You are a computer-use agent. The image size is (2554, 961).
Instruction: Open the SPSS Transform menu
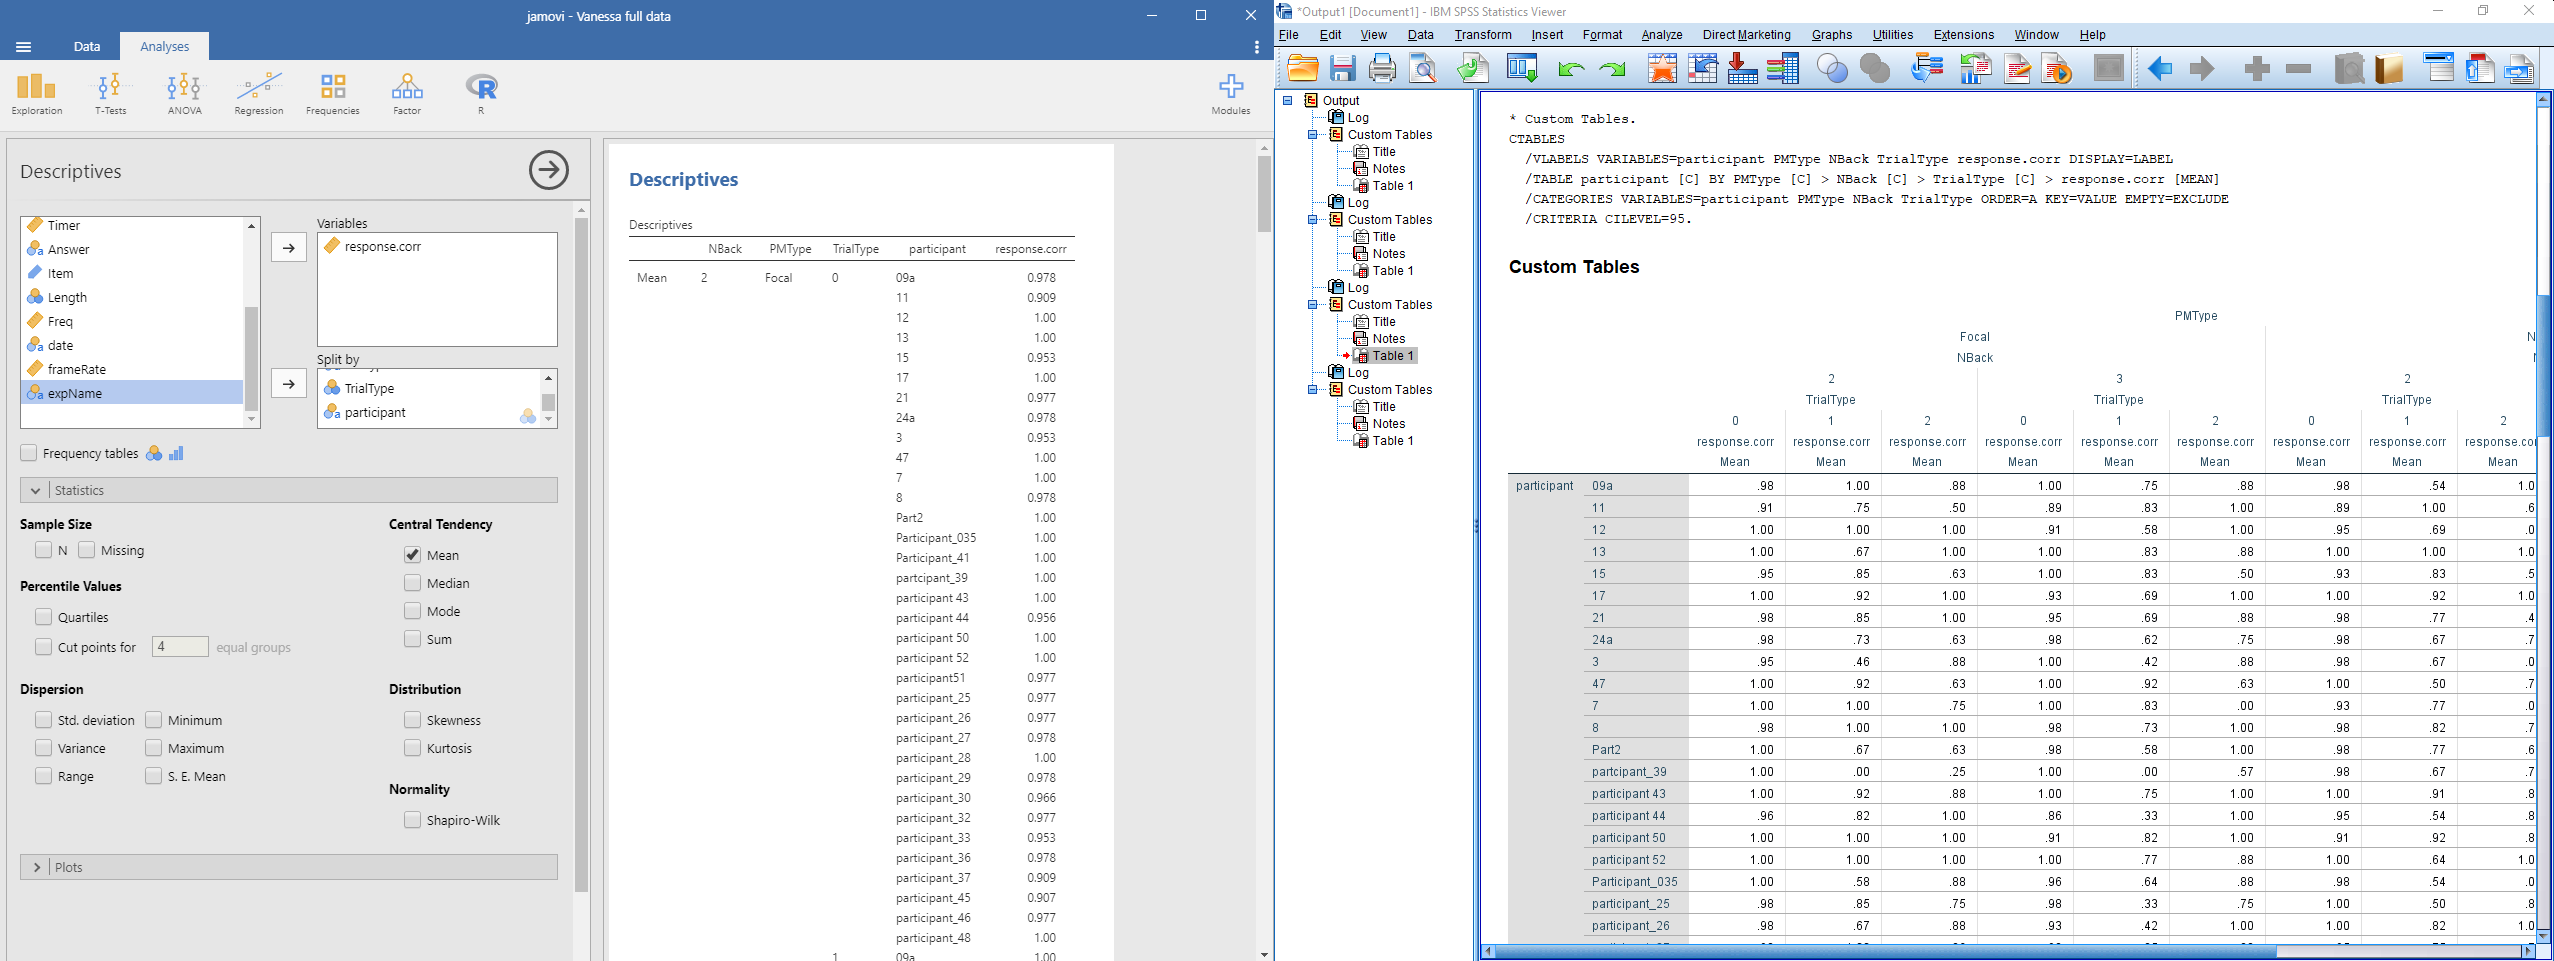(x=1482, y=34)
